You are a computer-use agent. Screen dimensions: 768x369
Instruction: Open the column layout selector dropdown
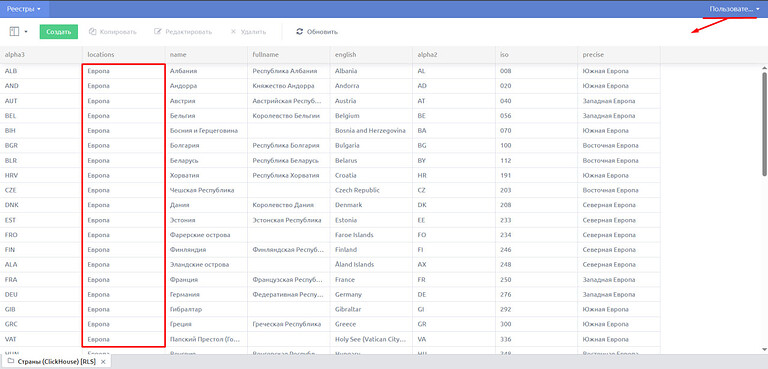(x=18, y=31)
